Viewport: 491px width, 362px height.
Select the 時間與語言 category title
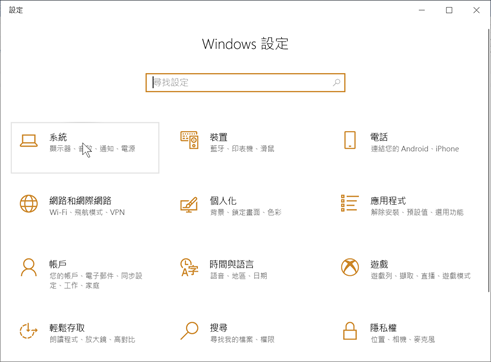click(x=232, y=264)
